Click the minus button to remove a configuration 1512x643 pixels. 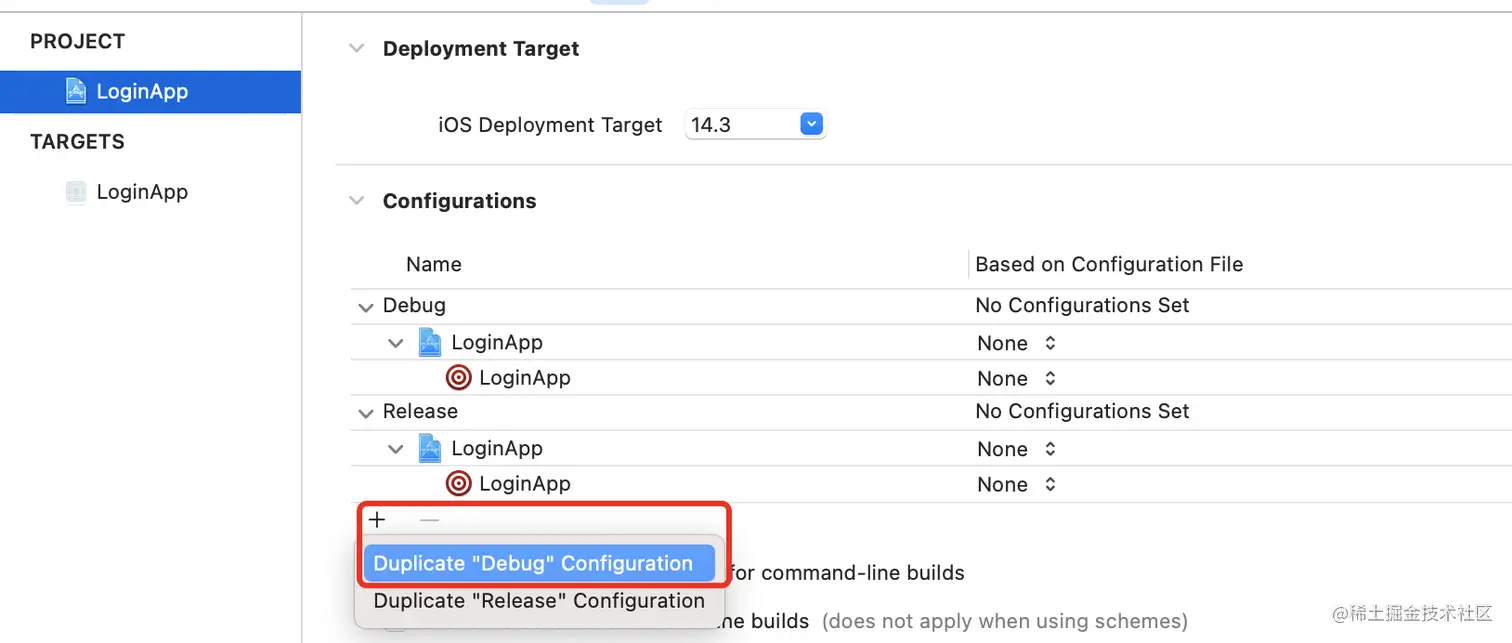(x=429, y=520)
